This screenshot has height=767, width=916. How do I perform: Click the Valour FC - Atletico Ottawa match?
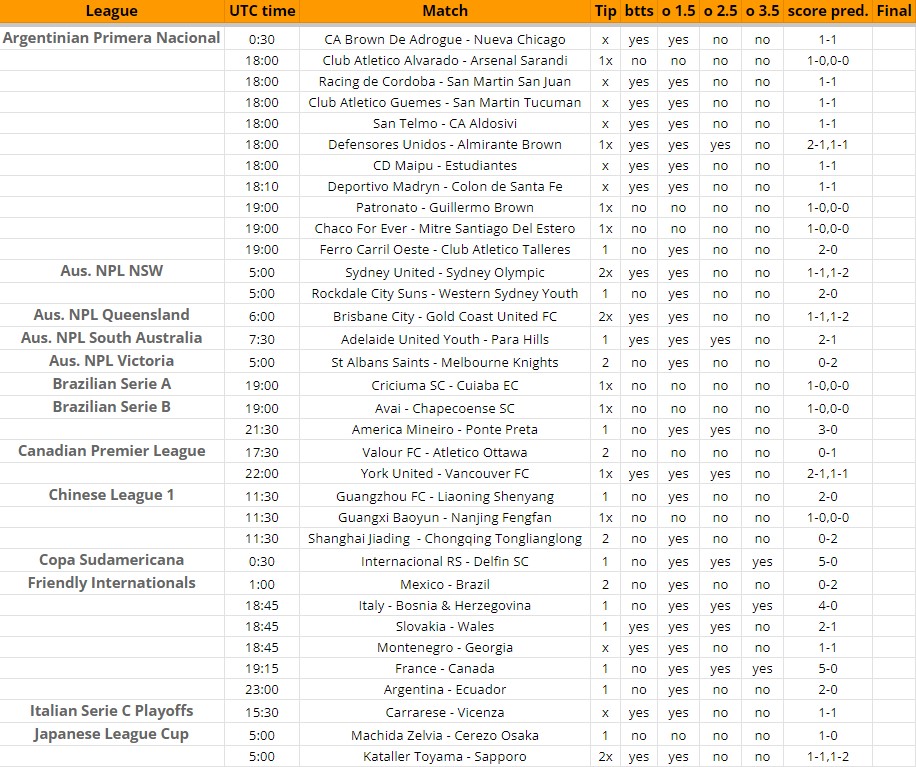pyautogui.click(x=445, y=453)
